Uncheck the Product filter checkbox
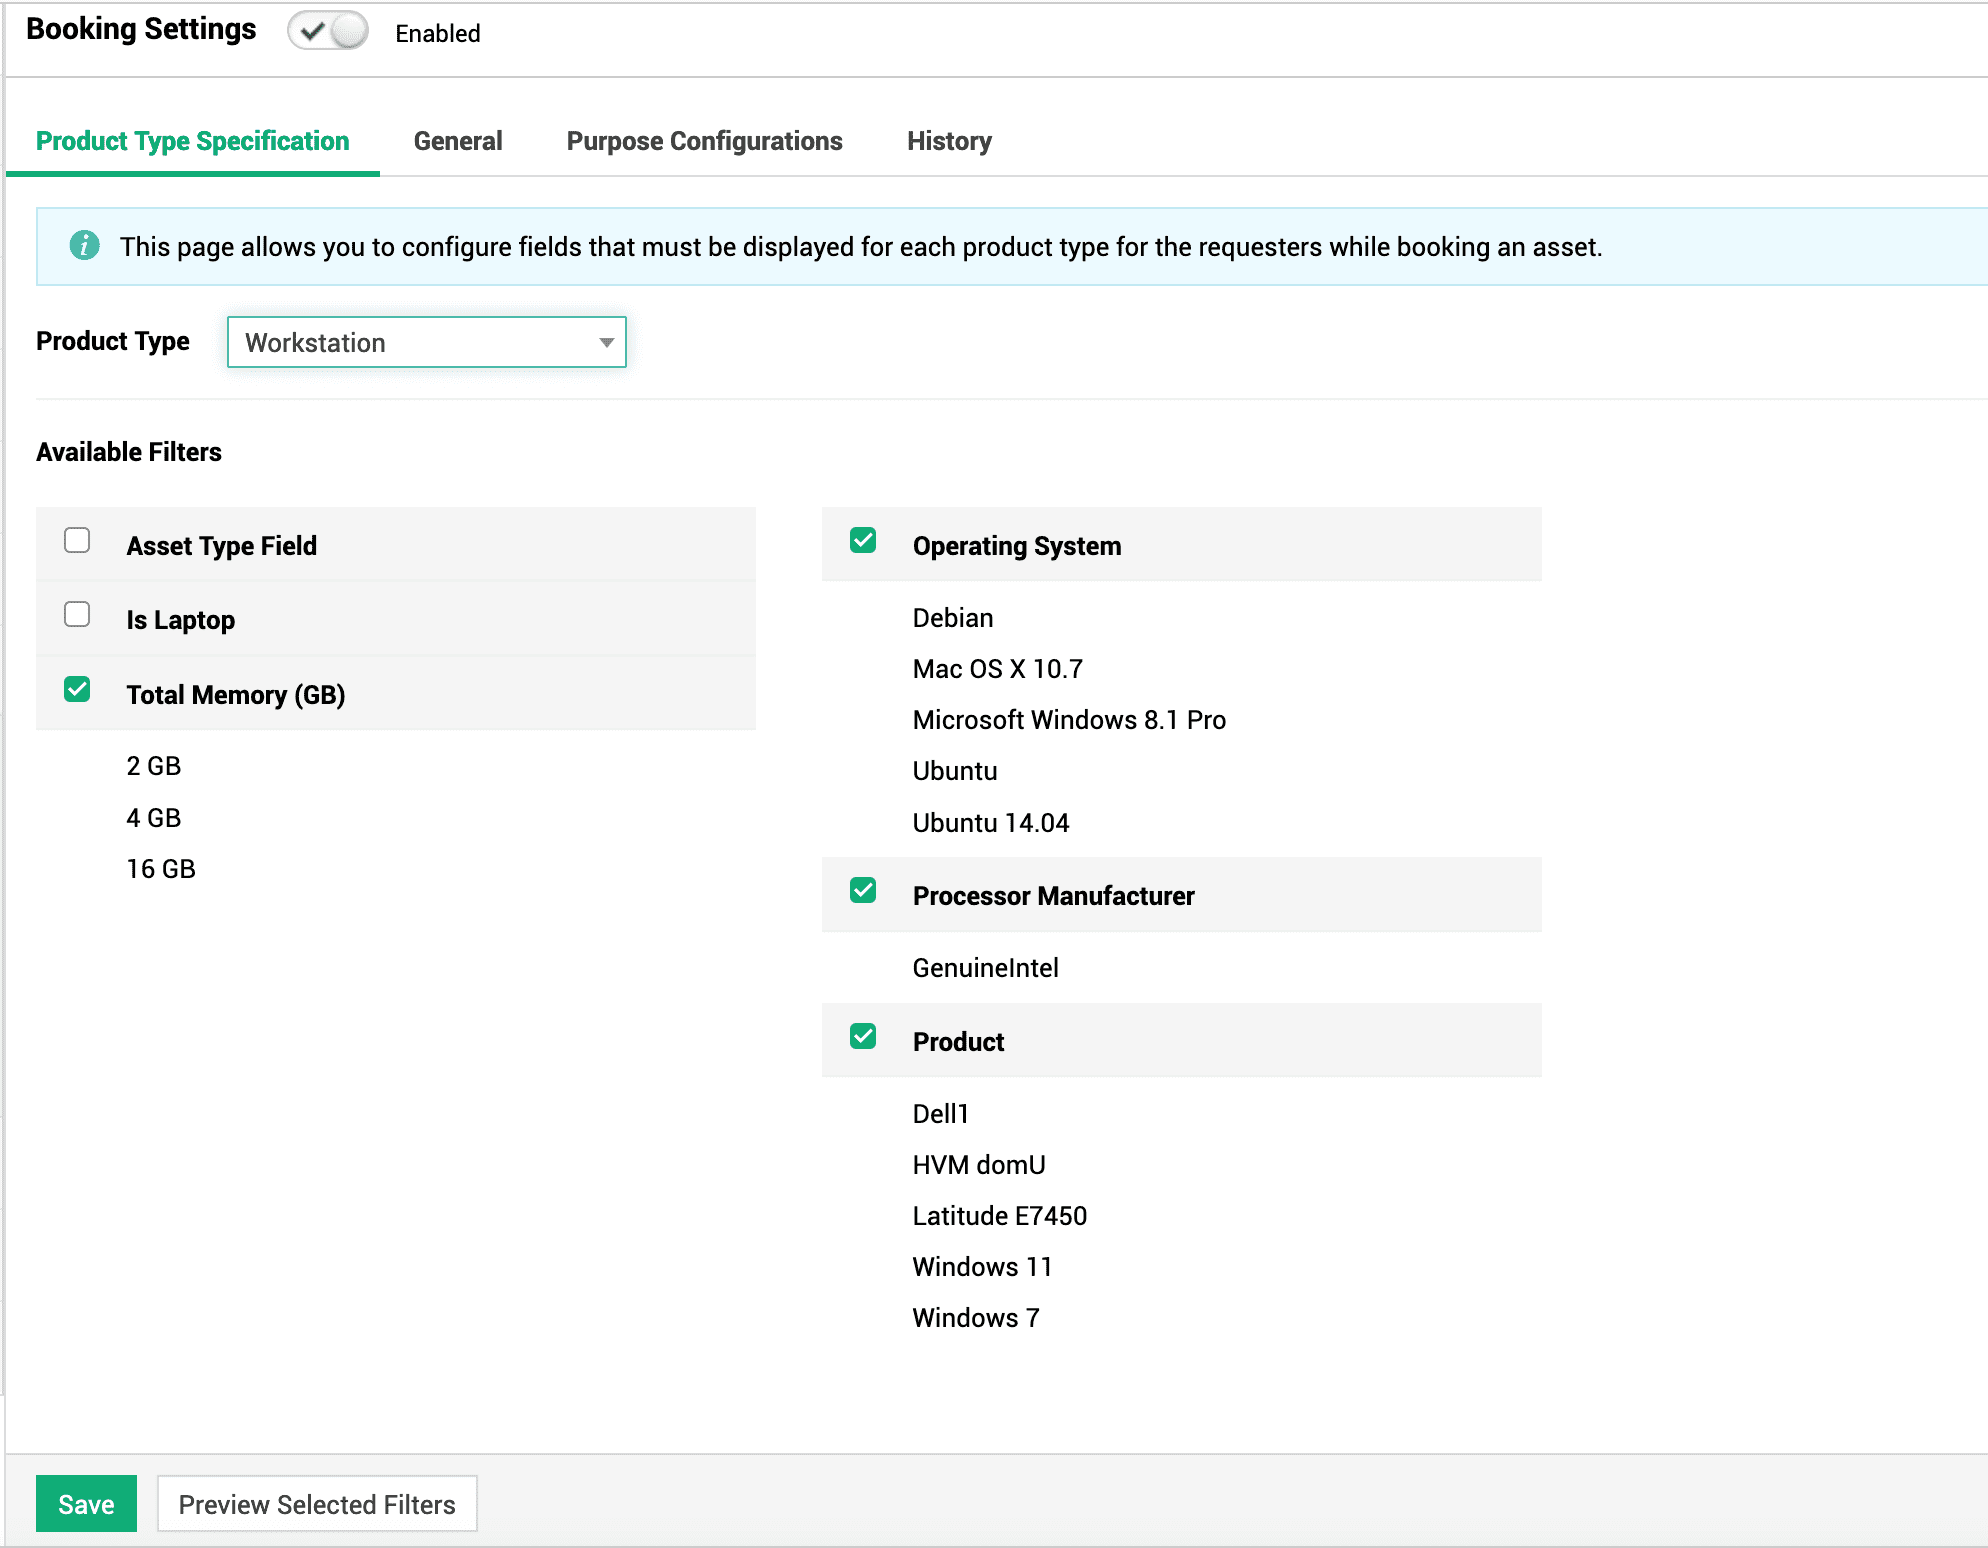 coord(863,1037)
